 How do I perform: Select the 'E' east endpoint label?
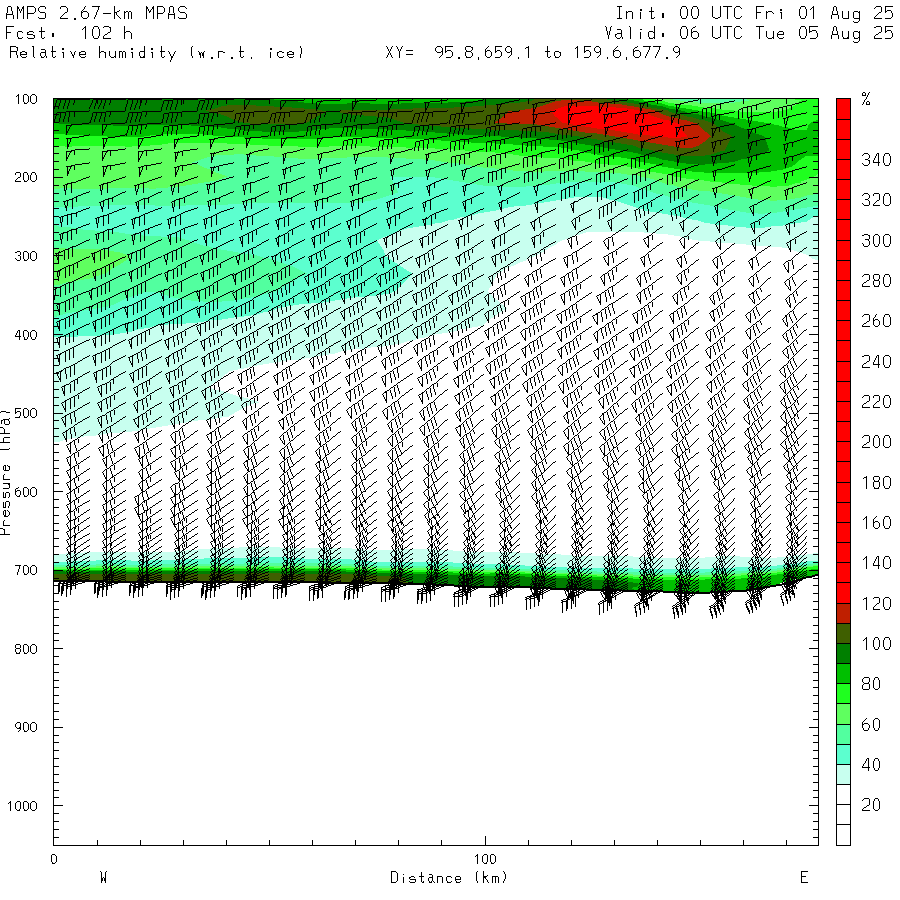[804, 878]
